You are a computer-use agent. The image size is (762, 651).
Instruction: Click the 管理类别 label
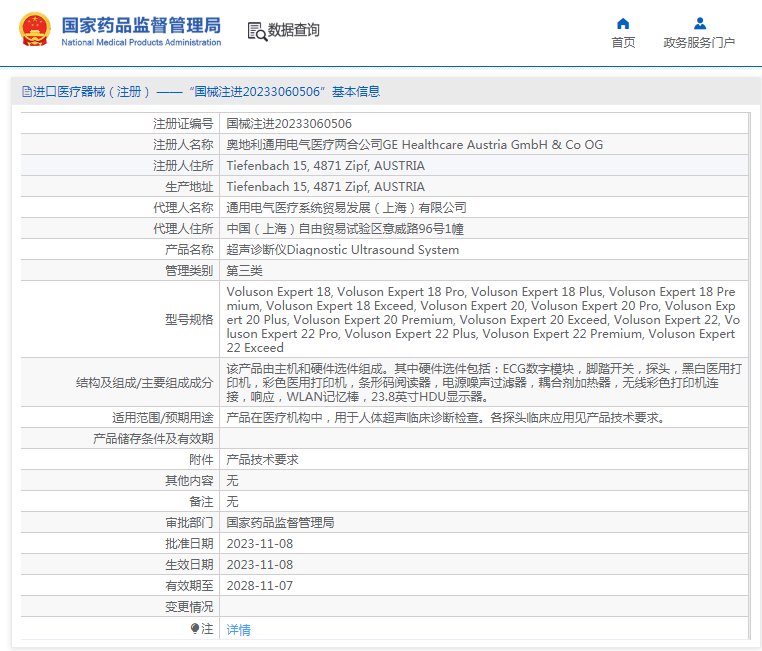pos(189,271)
